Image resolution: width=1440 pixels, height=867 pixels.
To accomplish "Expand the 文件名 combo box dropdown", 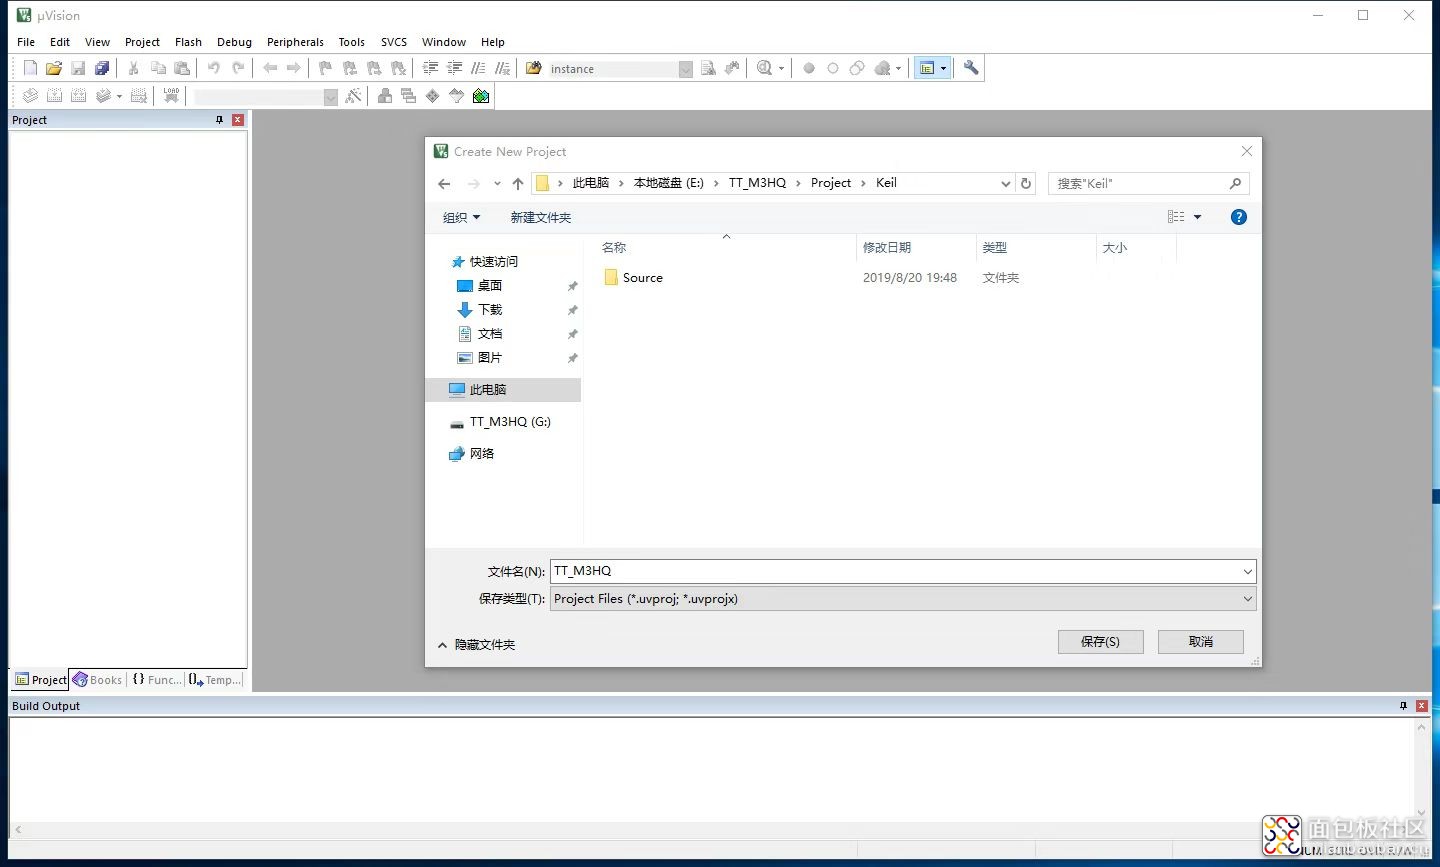I will tap(1247, 571).
